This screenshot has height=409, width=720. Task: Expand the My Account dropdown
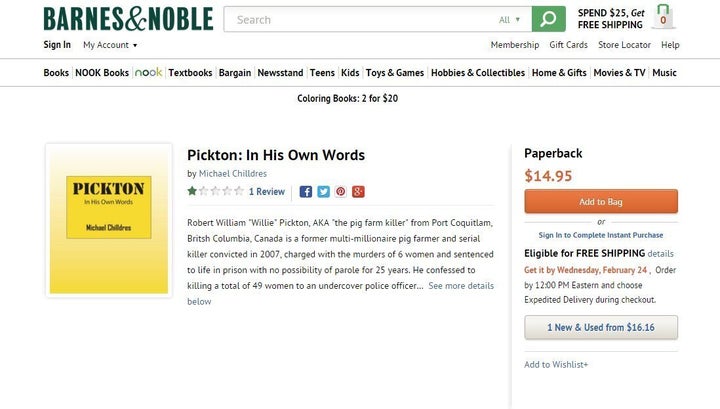pyautogui.click(x=110, y=45)
